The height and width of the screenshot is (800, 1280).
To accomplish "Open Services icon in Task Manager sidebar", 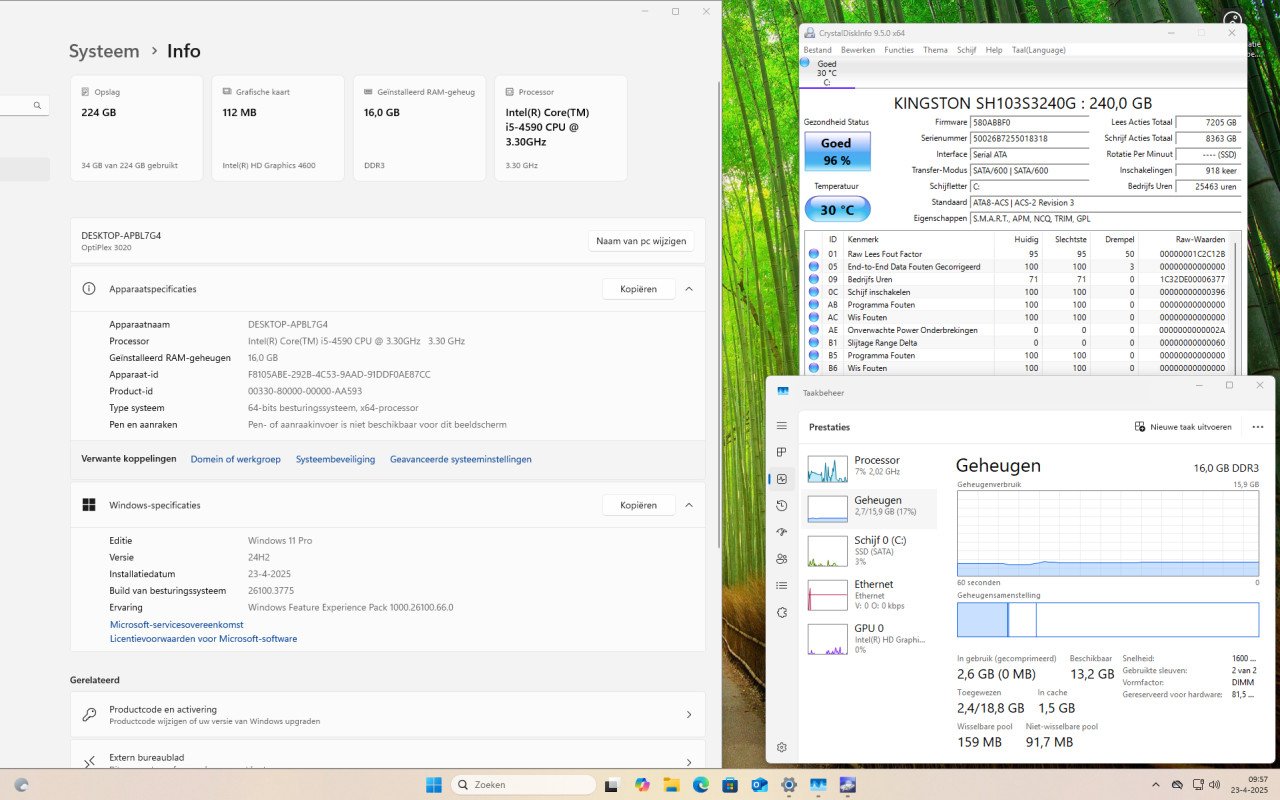I will (782, 612).
